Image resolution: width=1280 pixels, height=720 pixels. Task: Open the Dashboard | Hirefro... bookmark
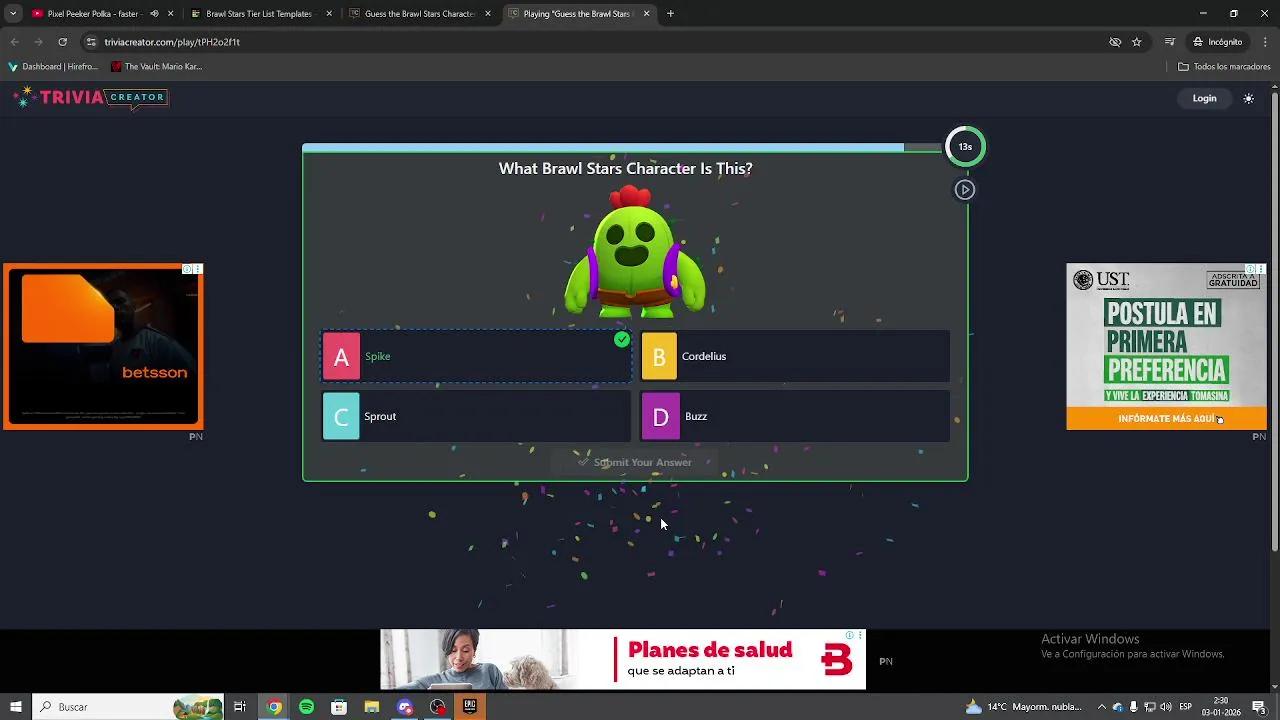(x=53, y=67)
